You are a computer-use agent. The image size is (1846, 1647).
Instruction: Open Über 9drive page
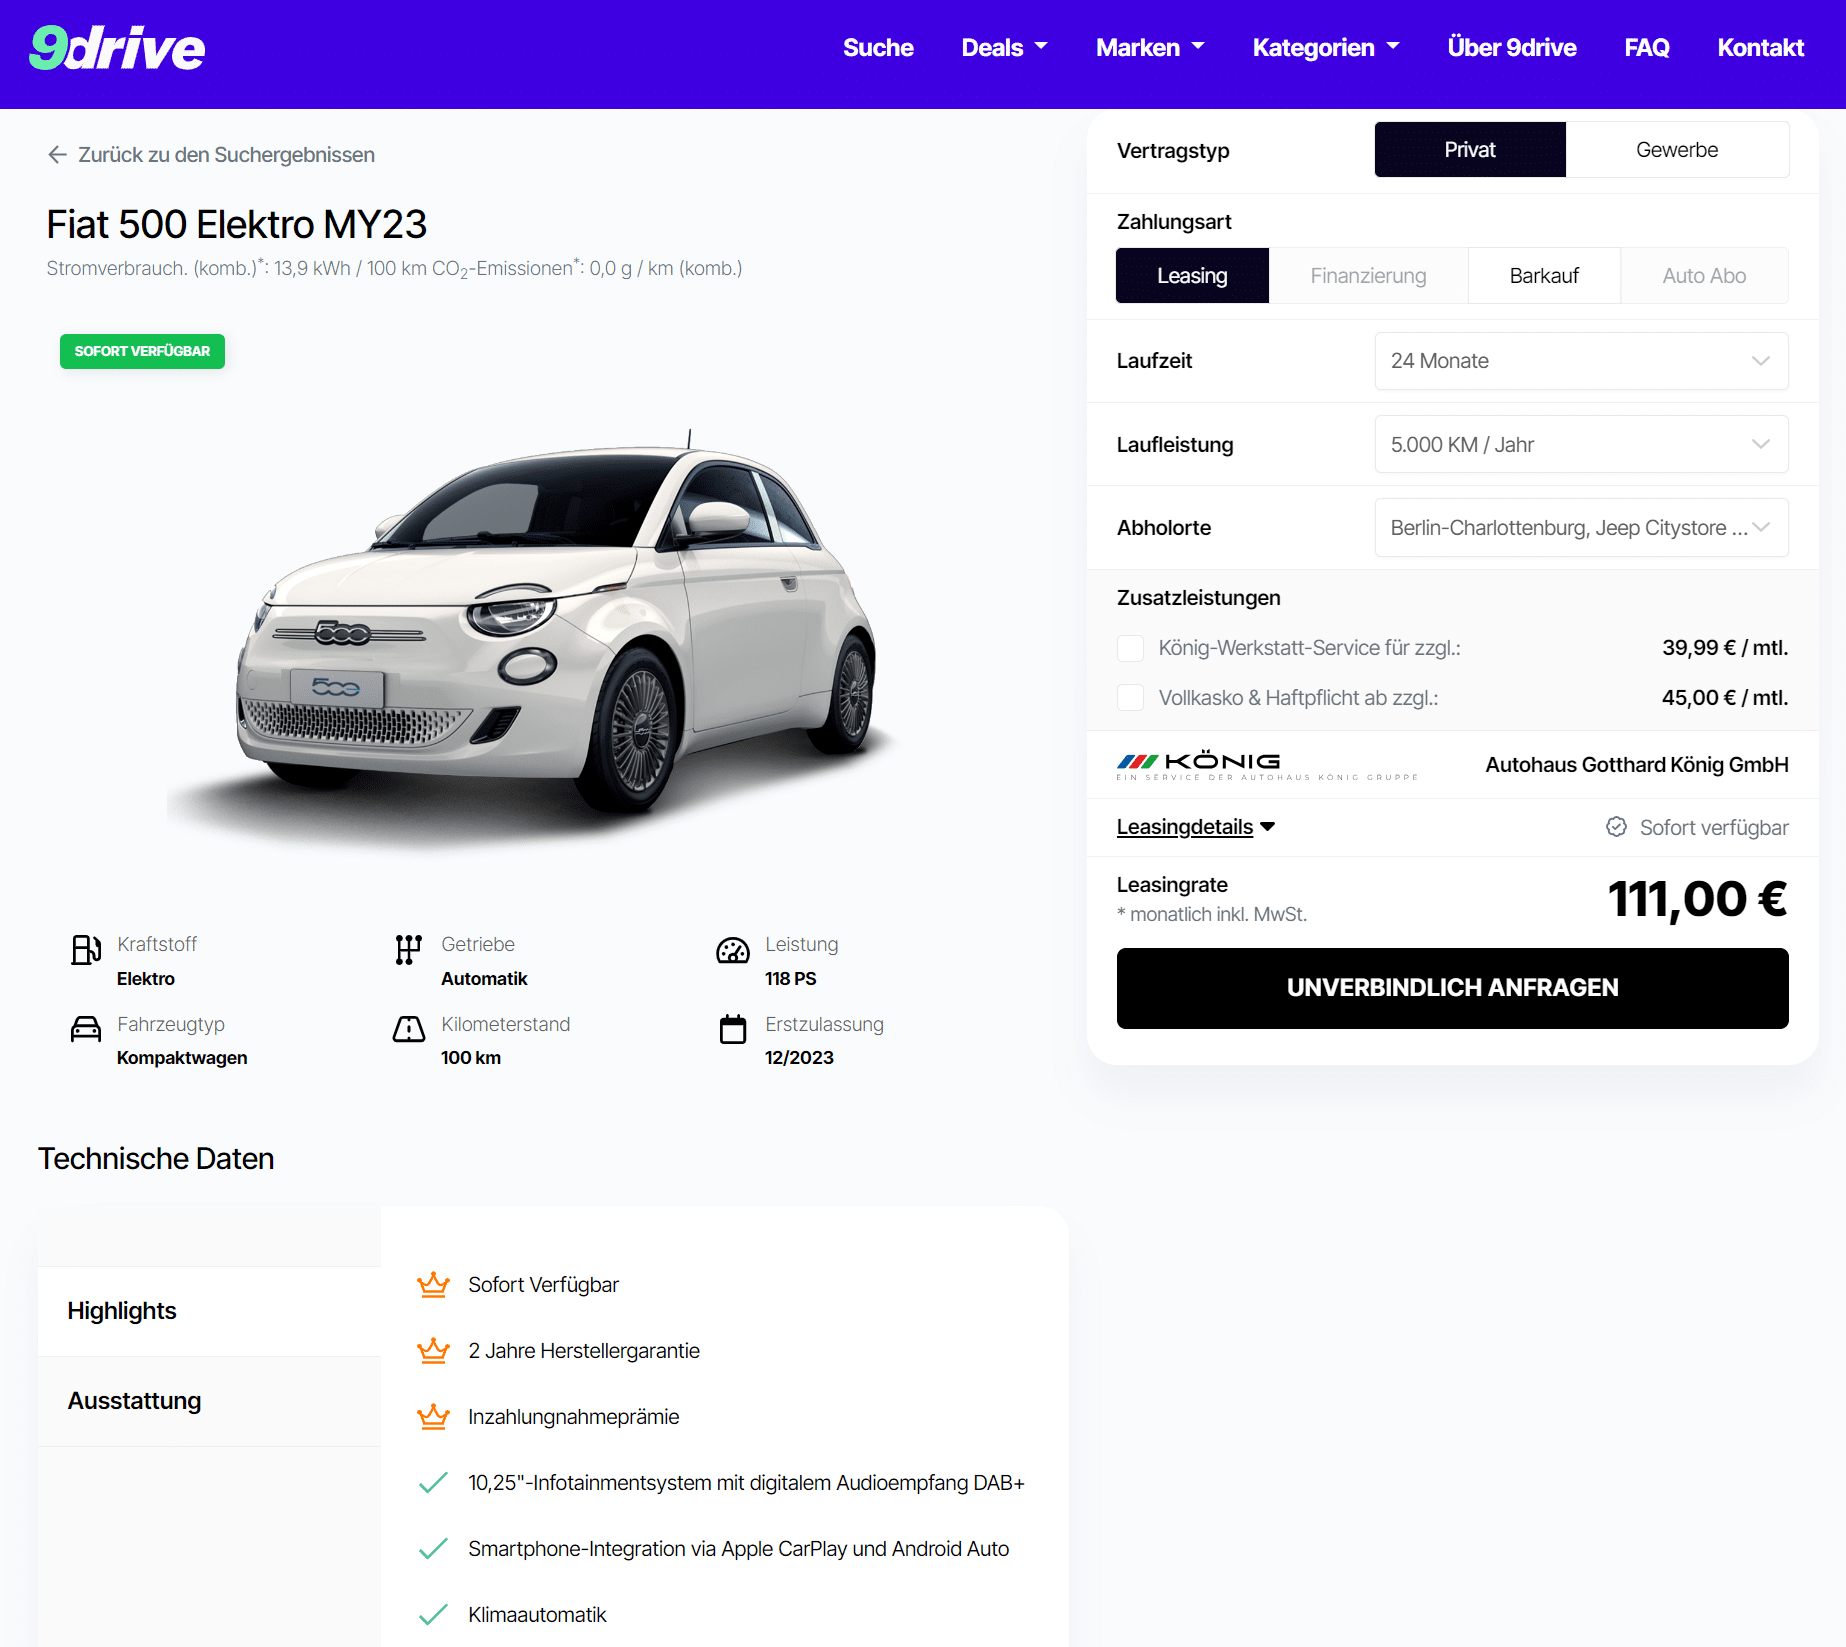point(1512,48)
